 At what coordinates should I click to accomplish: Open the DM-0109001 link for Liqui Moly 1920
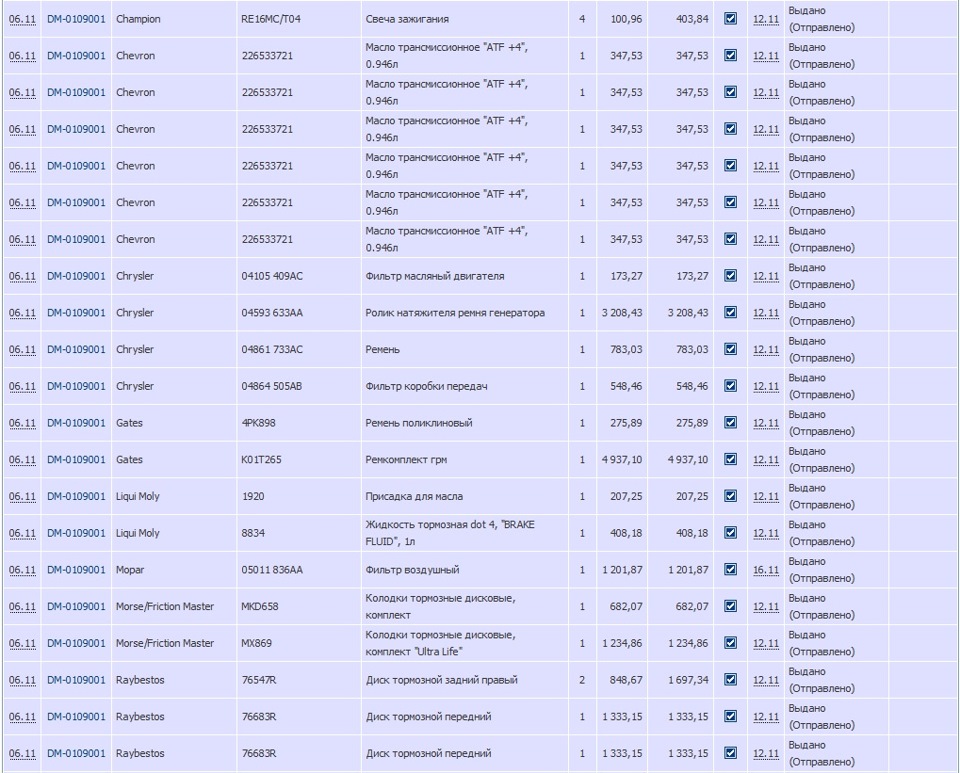point(76,496)
